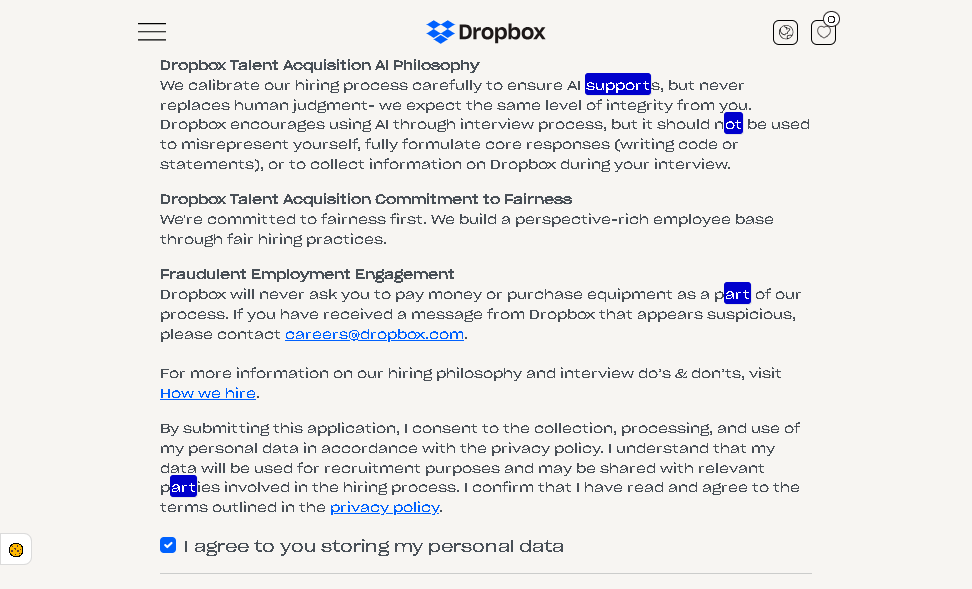The width and height of the screenshot is (972, 589).
Task: Open the underlined privacy policy link
Action: coord(385,507)
